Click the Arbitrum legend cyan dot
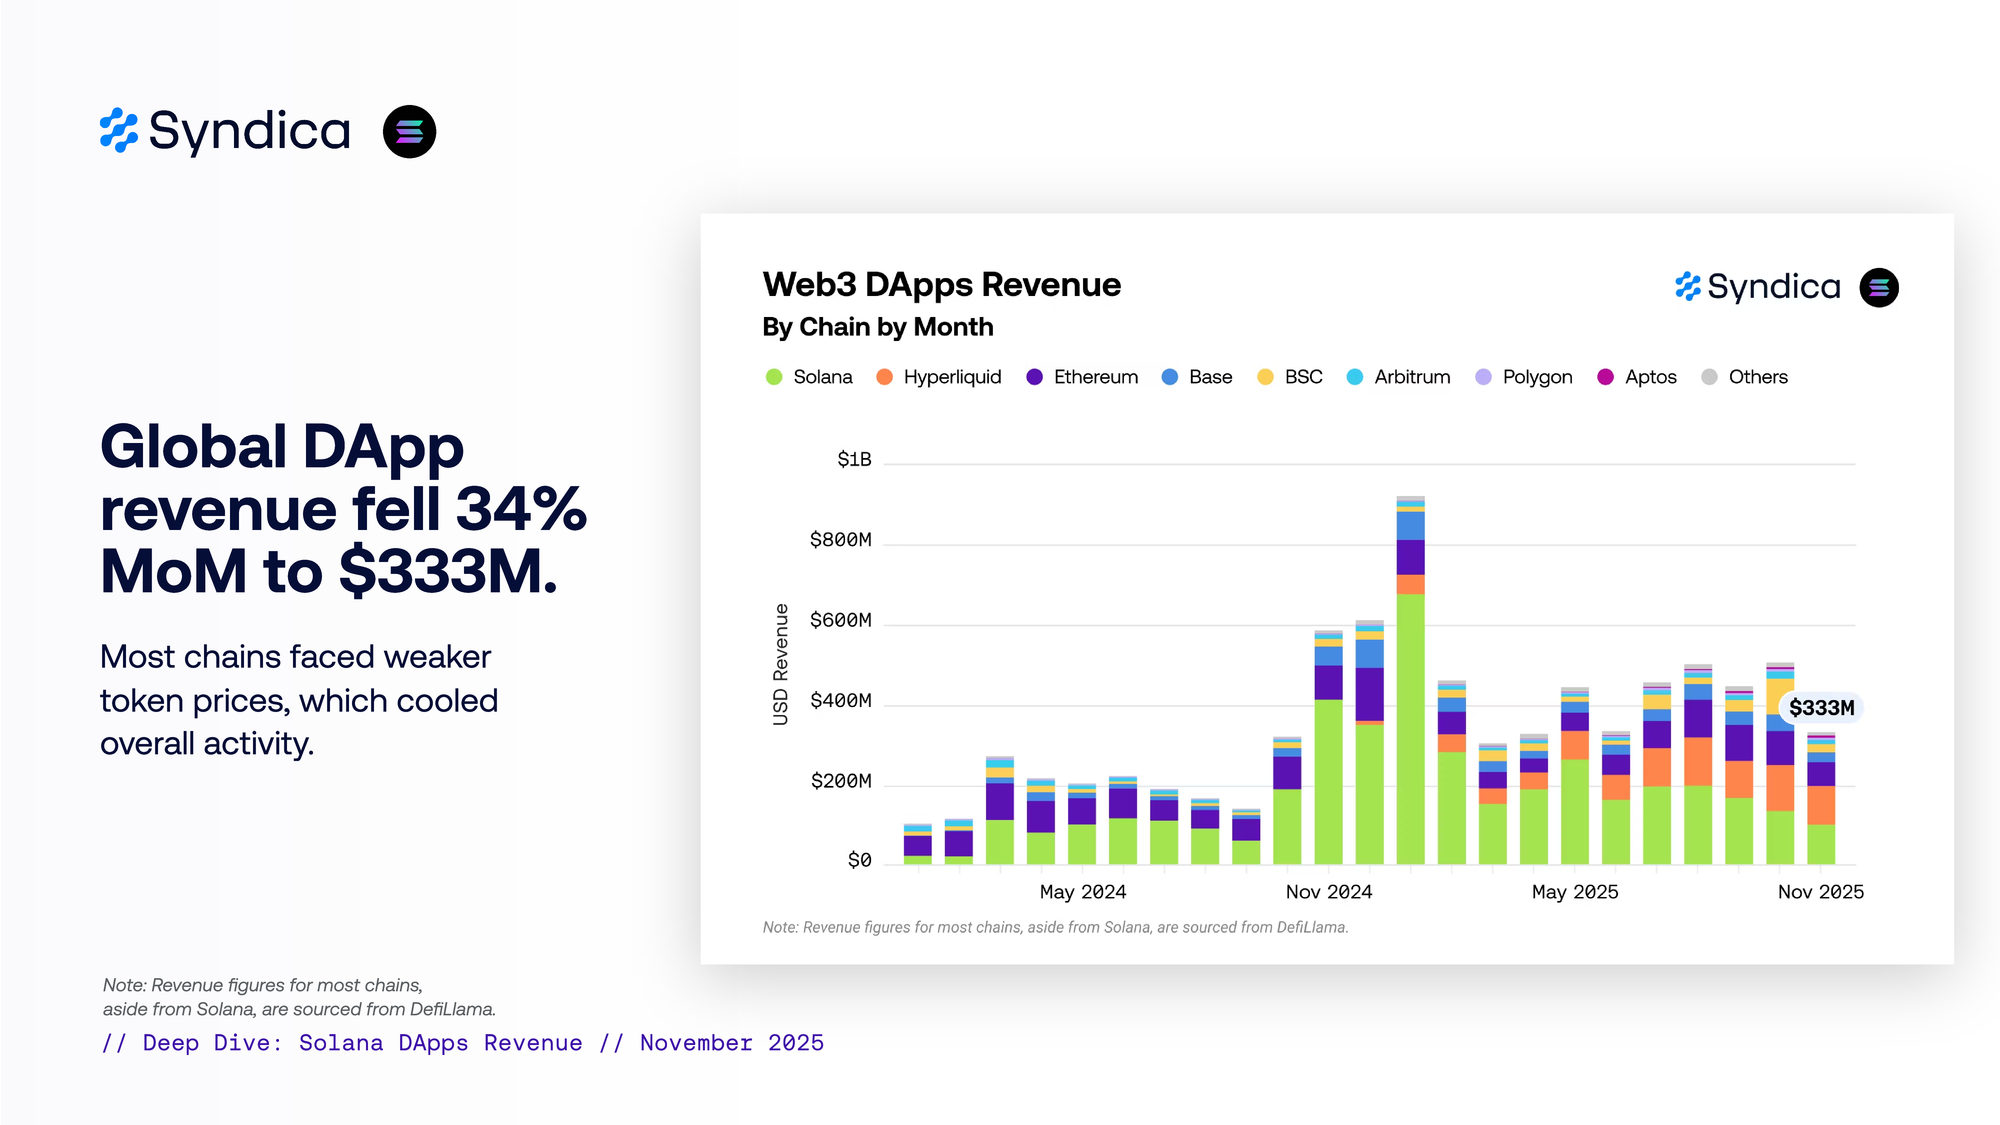Viewport: 2000px width, 1125px height. click(1354, 377)
